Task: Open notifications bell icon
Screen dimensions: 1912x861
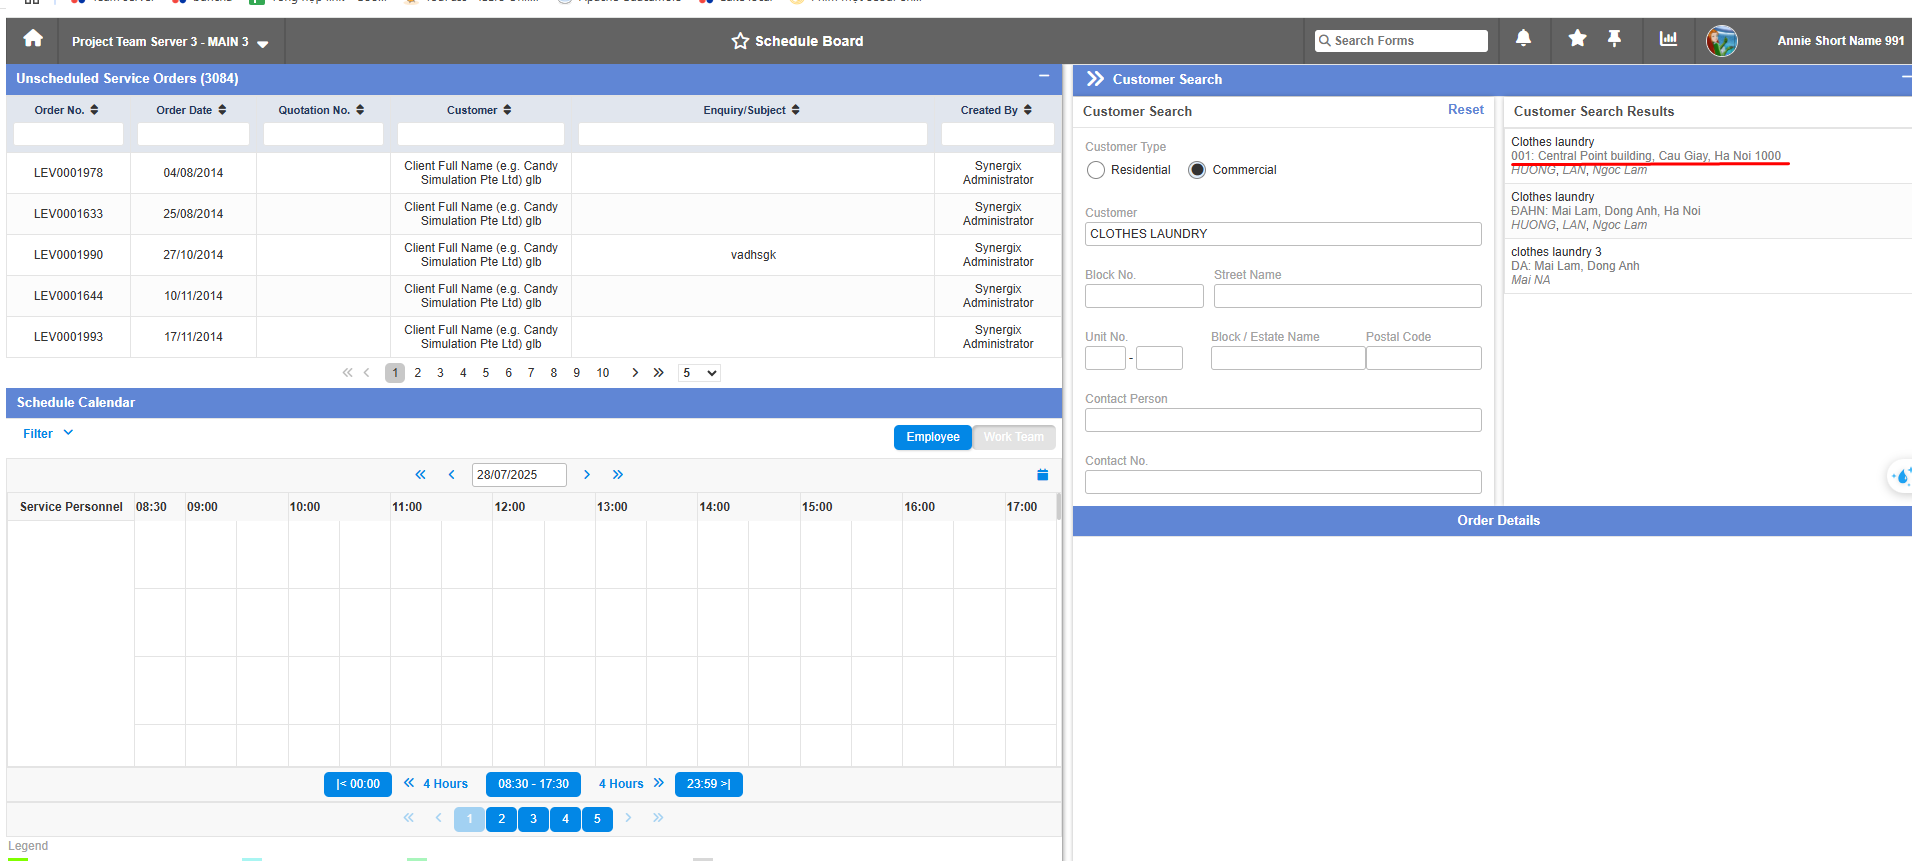Action: point(1523,39)
